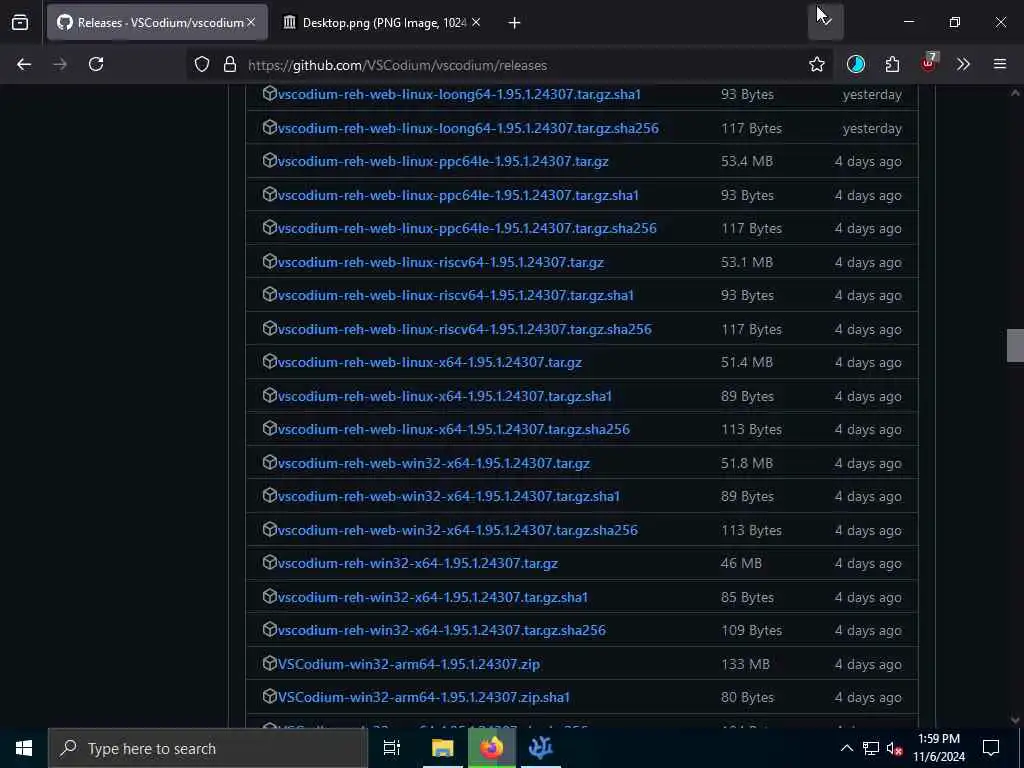Image resolution: width=1024 pixels, height=768 pixels.
Task: Download vscodium-reh-web-linux-x64 tar.gz.sha1
Action: [x=445, y=396]
